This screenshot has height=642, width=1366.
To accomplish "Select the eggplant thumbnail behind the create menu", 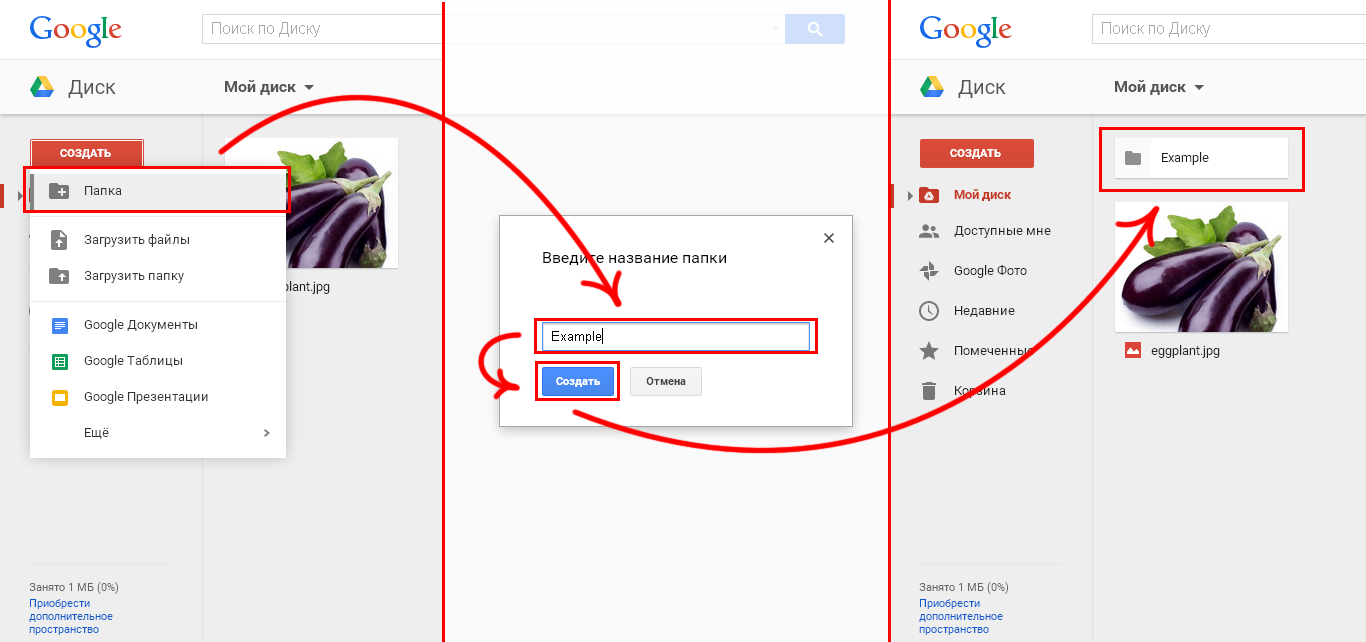I will pyautogui.click(x=342, y=203).
